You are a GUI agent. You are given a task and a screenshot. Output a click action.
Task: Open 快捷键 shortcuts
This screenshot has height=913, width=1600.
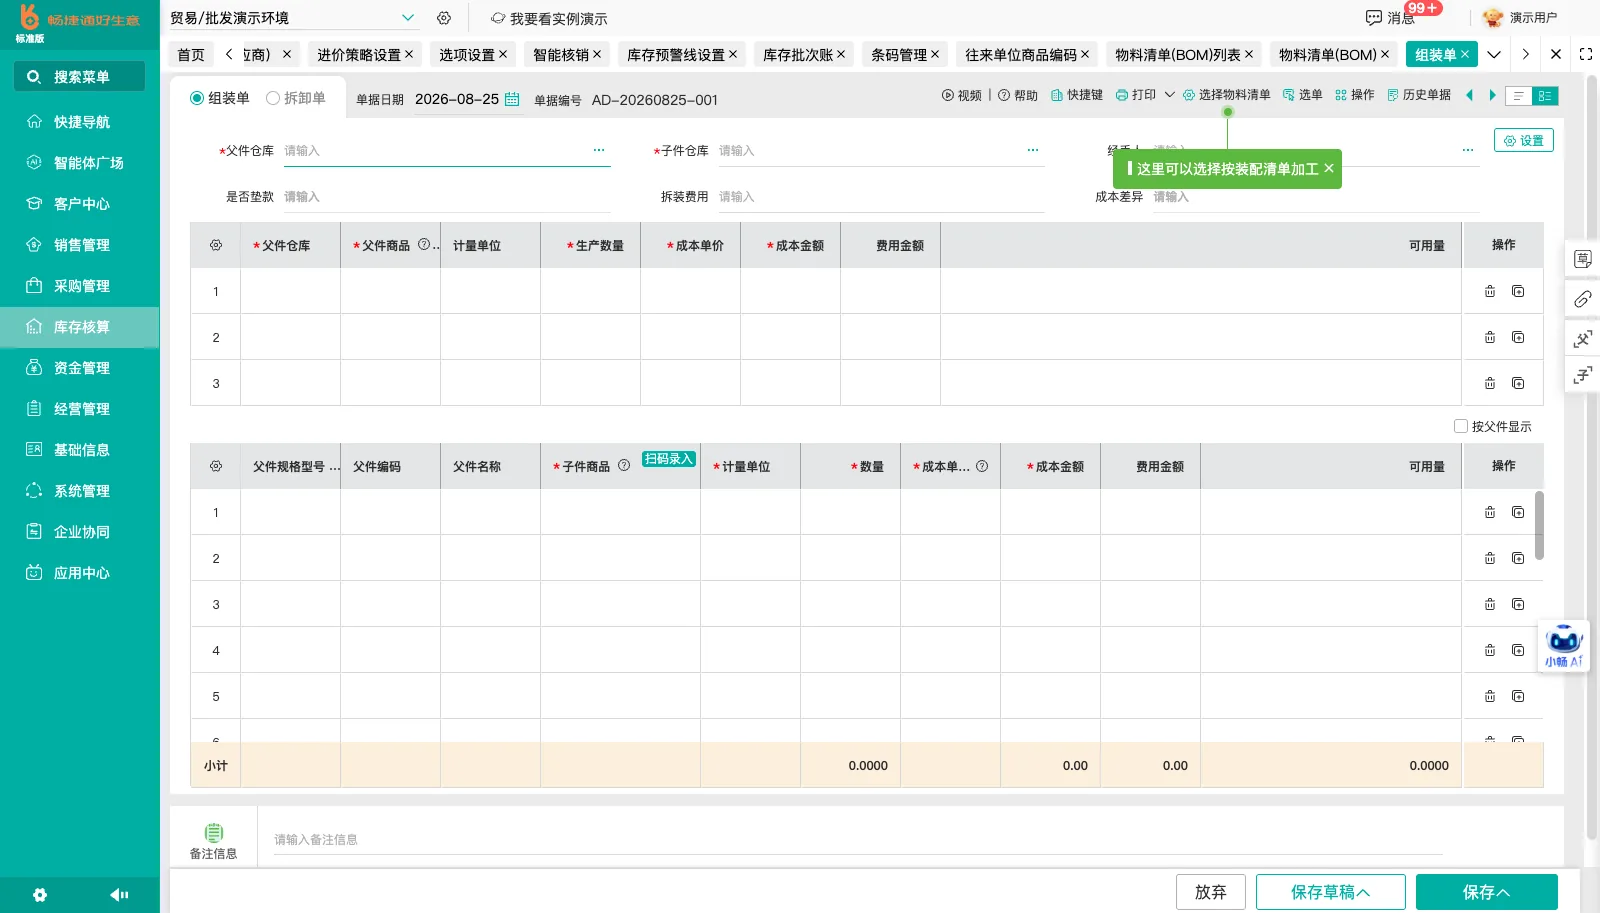[1076, 95]
